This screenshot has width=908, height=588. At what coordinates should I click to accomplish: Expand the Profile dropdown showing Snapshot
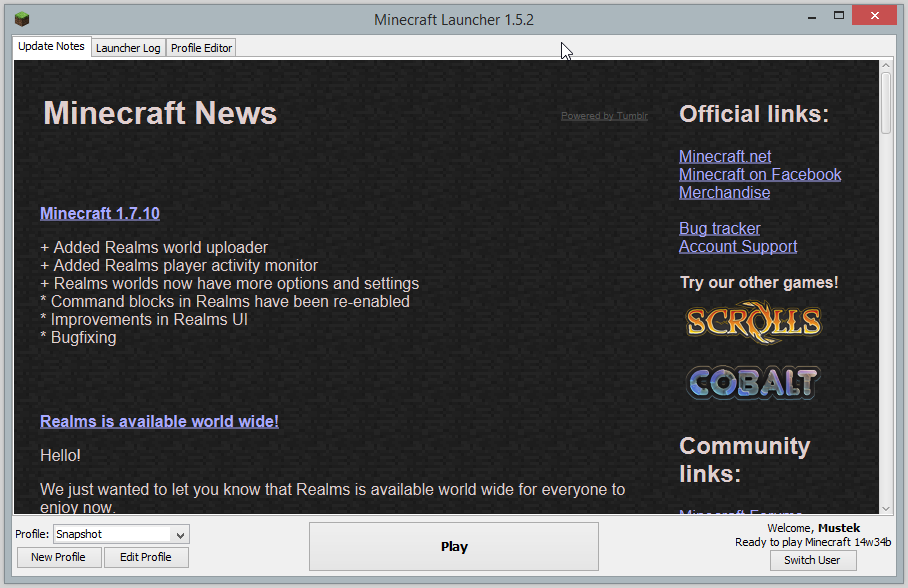122,534
